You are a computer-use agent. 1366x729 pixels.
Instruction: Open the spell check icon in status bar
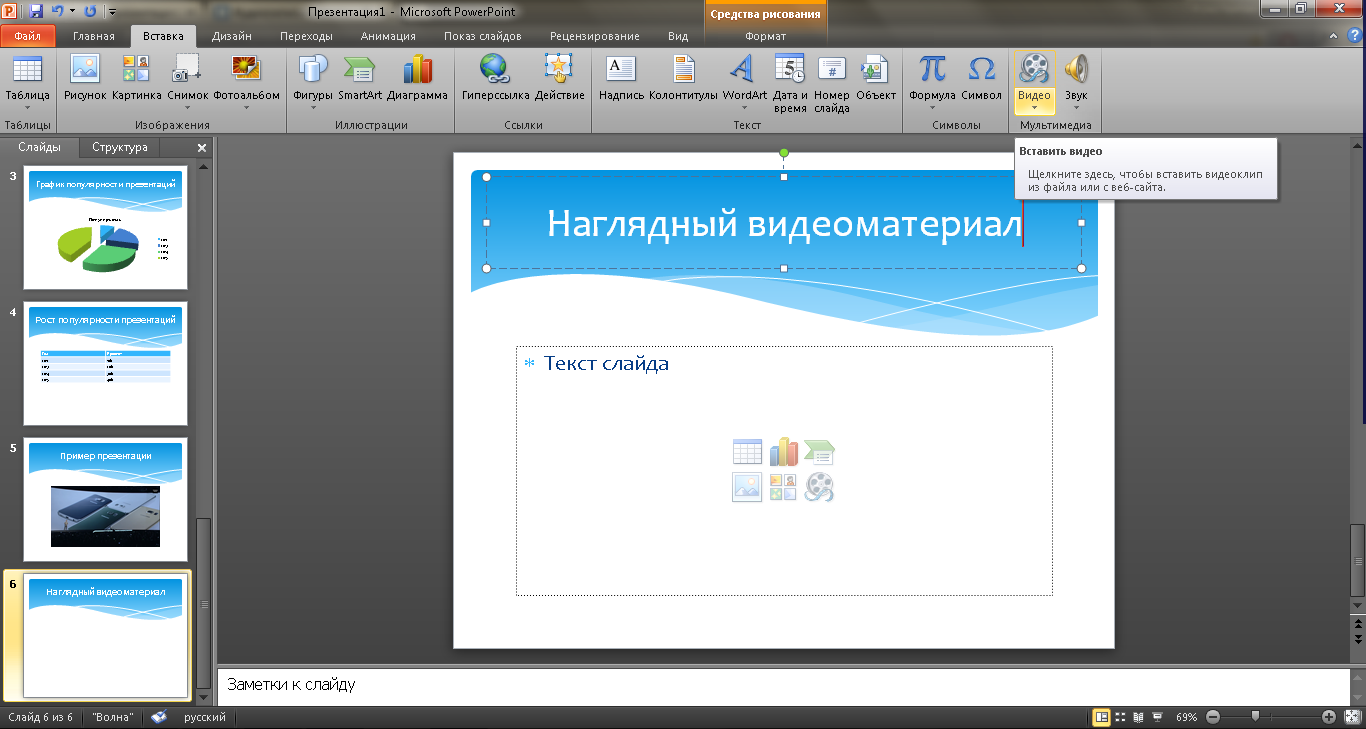(x=159, y=717)
